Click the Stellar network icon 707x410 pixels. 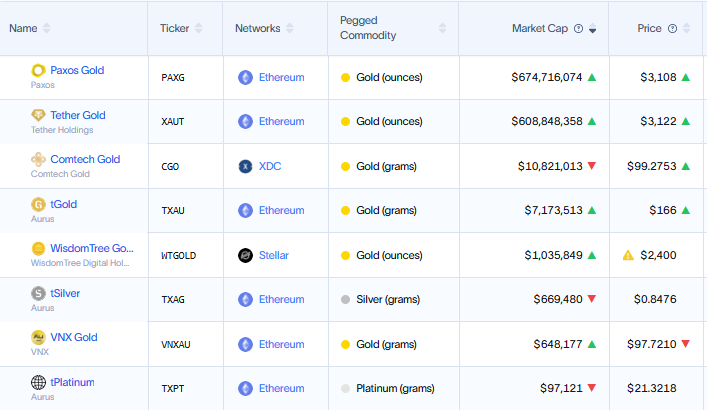pos(245,255)
